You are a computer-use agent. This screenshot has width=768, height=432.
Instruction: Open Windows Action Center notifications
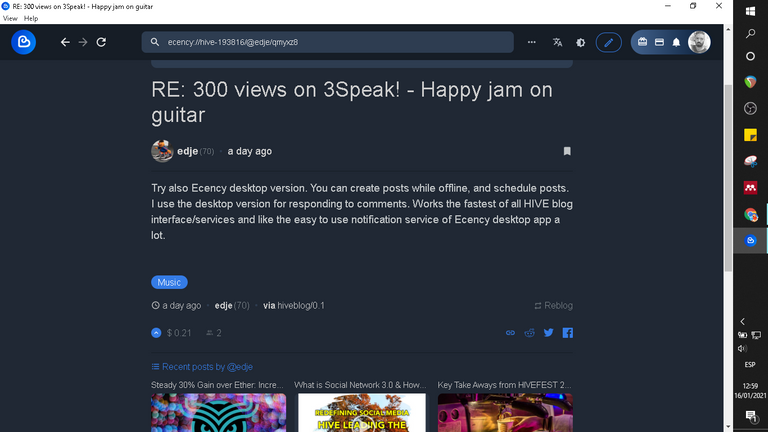pyautogui.click(x=750, y=416)
